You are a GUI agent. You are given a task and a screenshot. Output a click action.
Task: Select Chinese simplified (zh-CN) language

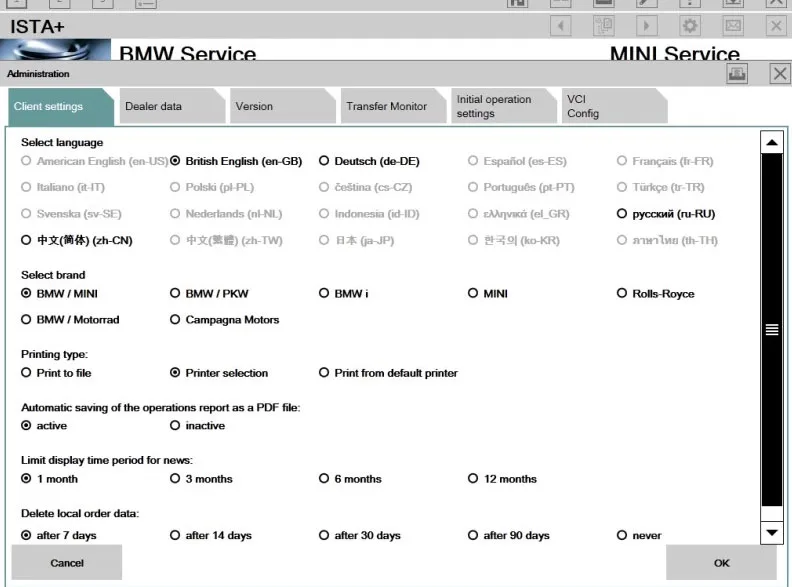coord(77,240)
